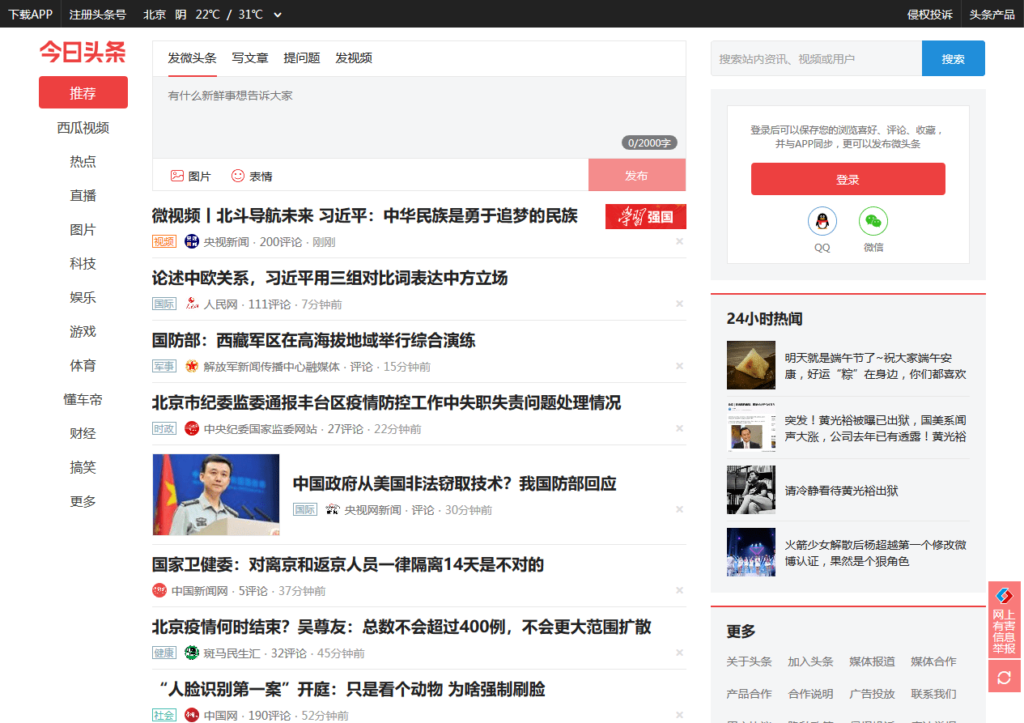Dismiss the 北京市纪委监委 article with its X

[x=679, y=428]
